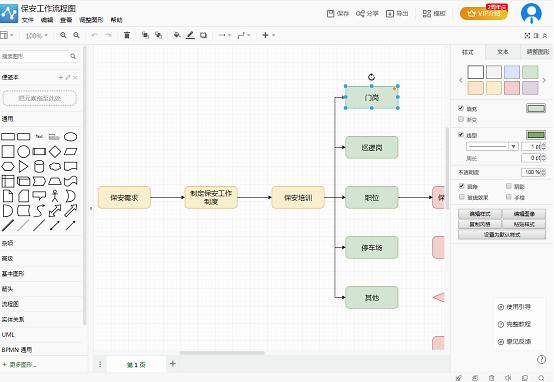Click the collapse chevrons icon at toolbar right

click(x=545, y=36)
